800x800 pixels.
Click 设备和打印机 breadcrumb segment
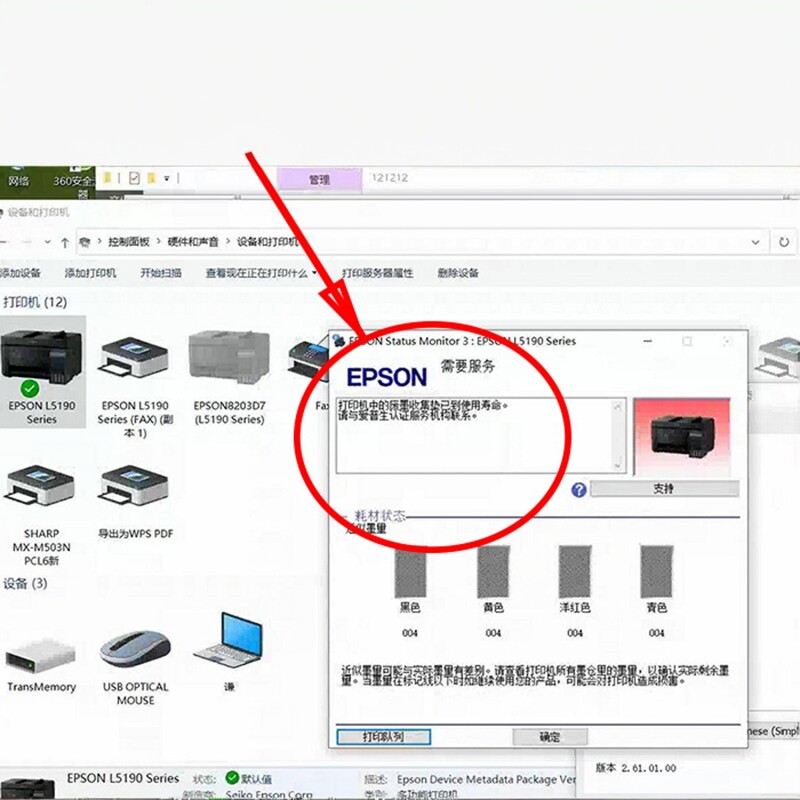coord(267,242)
